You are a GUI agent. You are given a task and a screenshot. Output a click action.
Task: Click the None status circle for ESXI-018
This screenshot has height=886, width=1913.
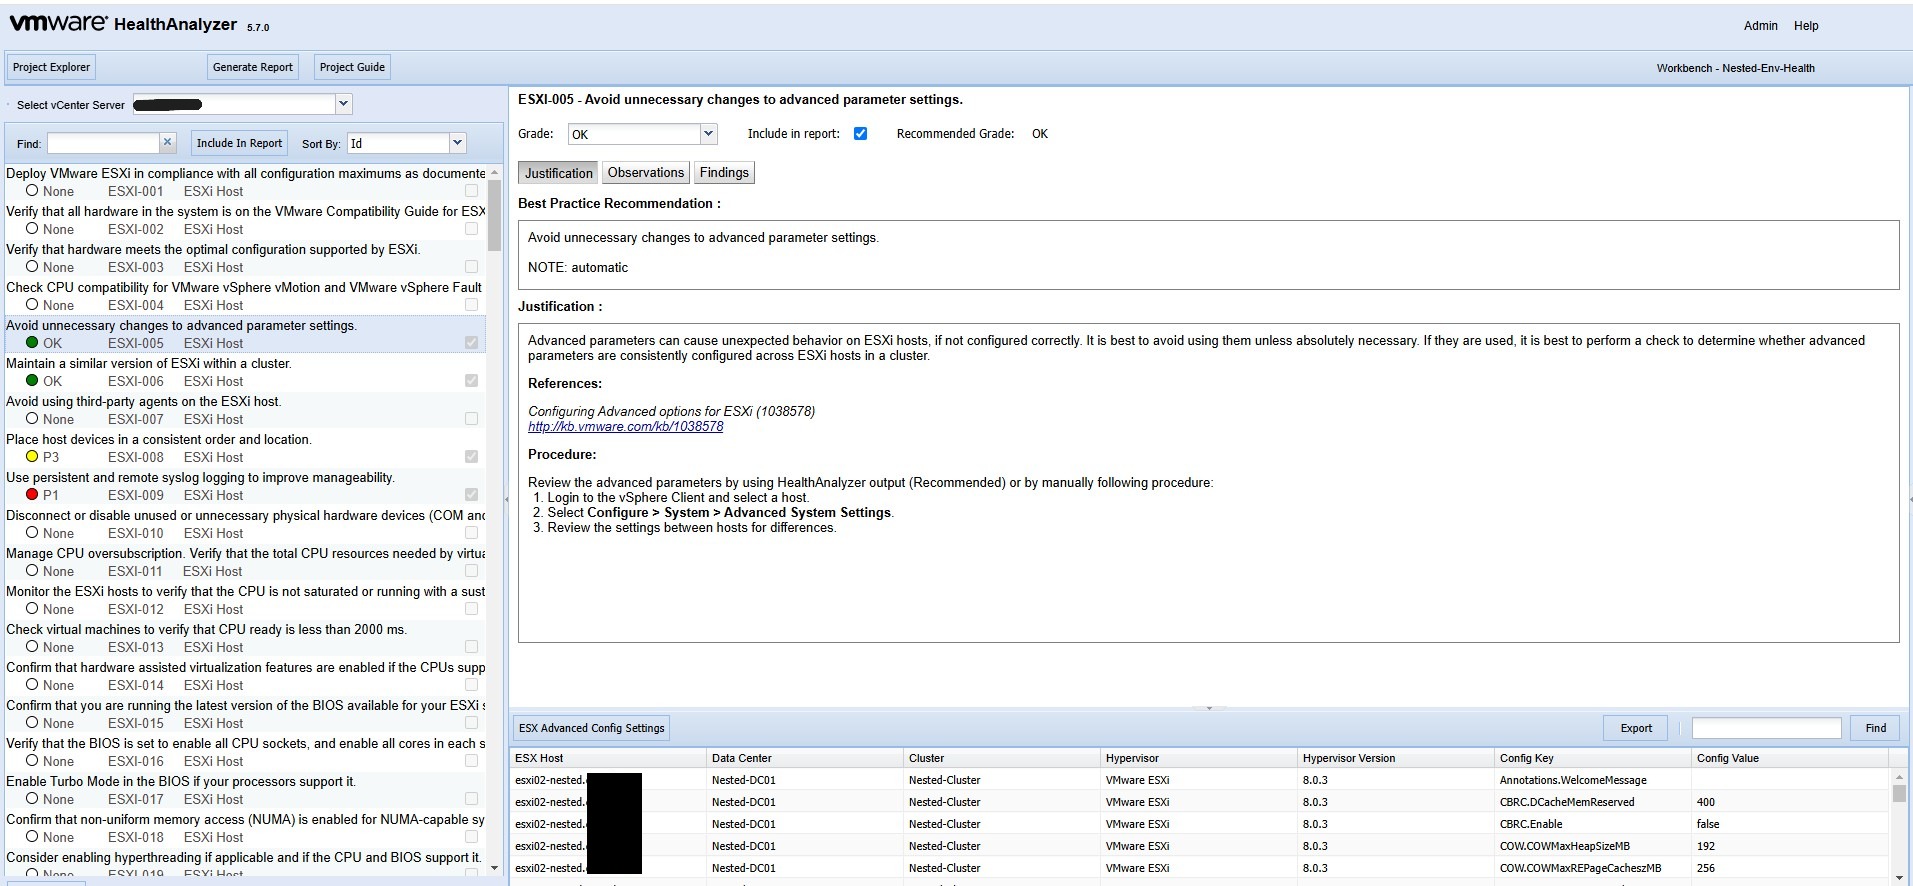(x=32, y=837)
